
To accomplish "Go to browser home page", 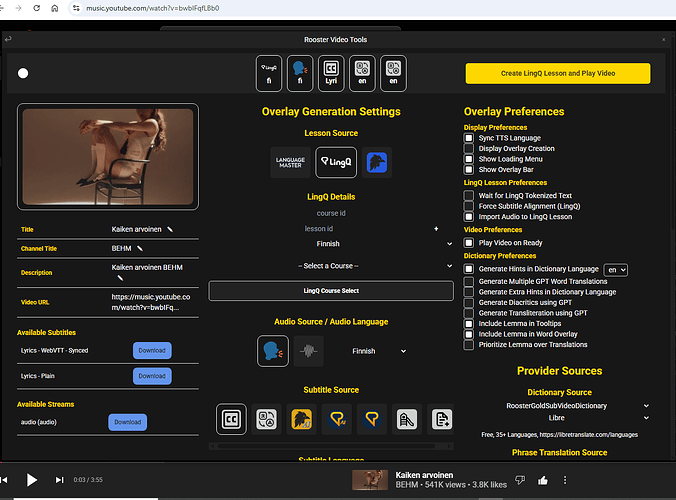I will coord(55,8).
